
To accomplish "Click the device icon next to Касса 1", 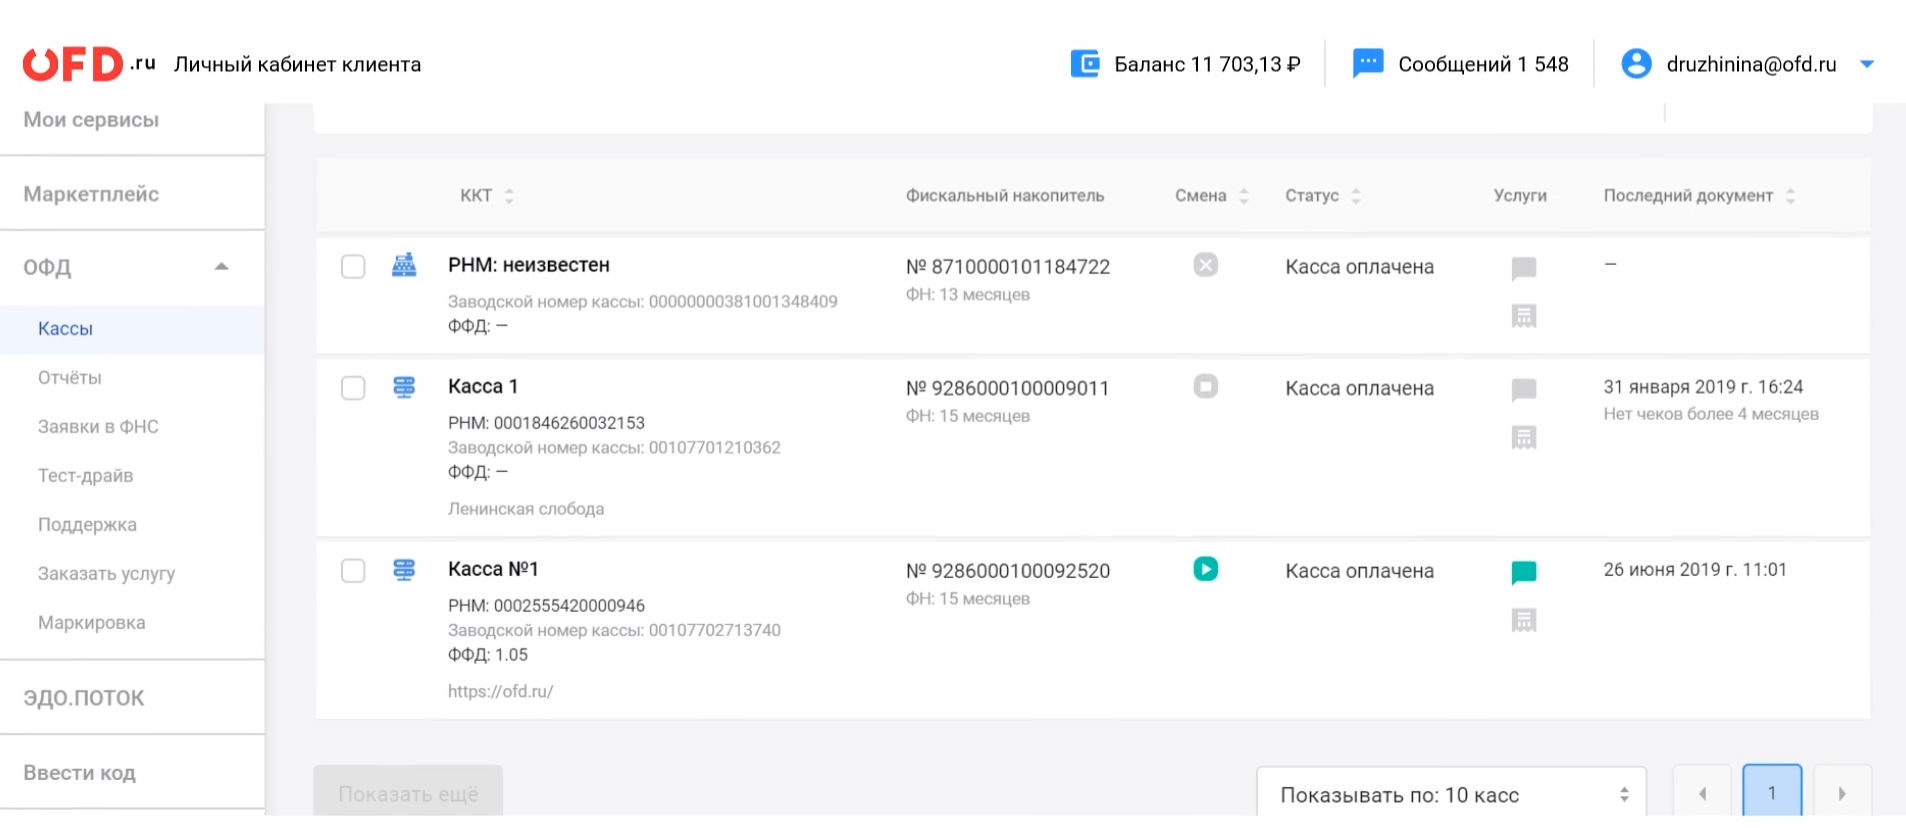I will pyautogui.click(x=404, y=387).
